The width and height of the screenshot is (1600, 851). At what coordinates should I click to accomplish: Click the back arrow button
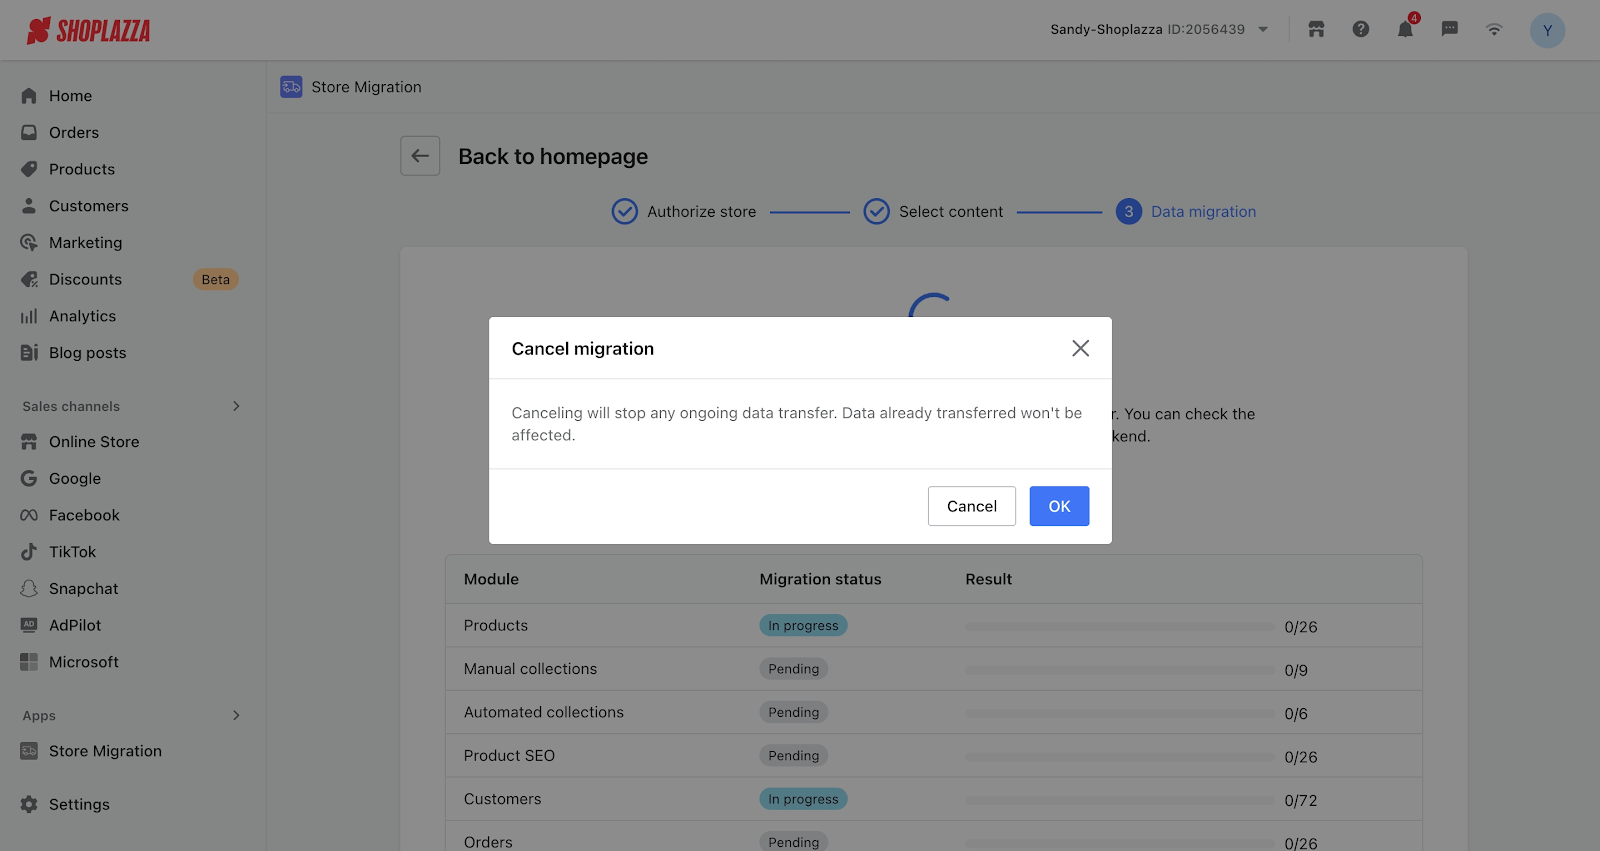(420, 156)
